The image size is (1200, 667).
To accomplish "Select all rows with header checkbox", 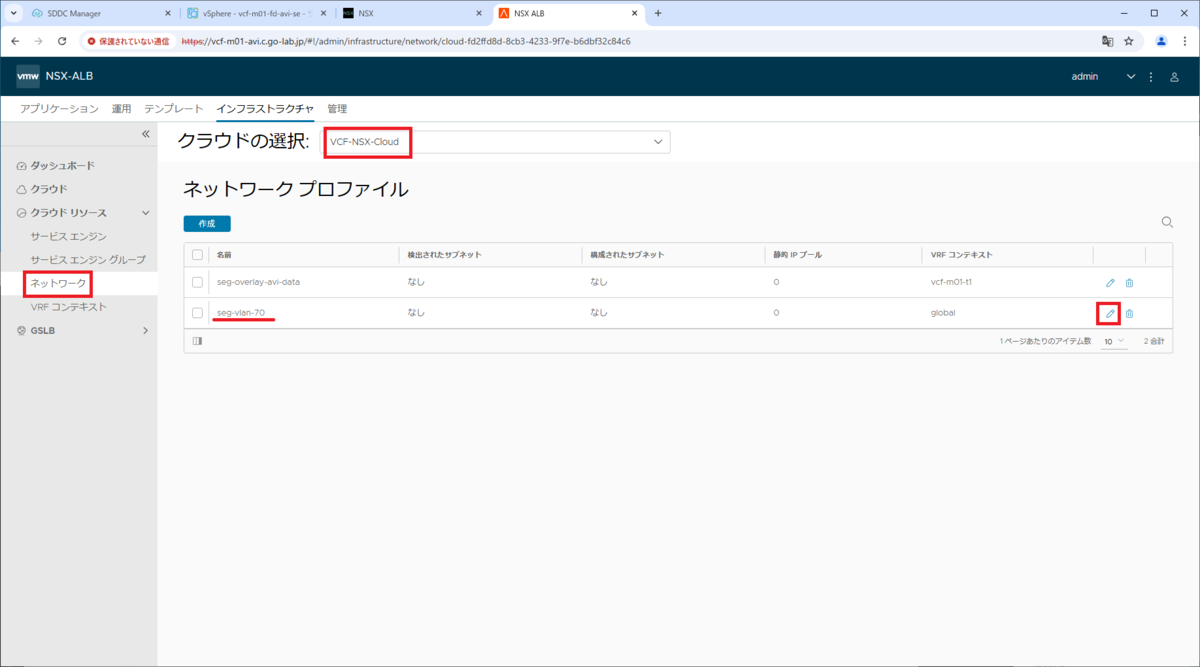I will click(197, 255).
